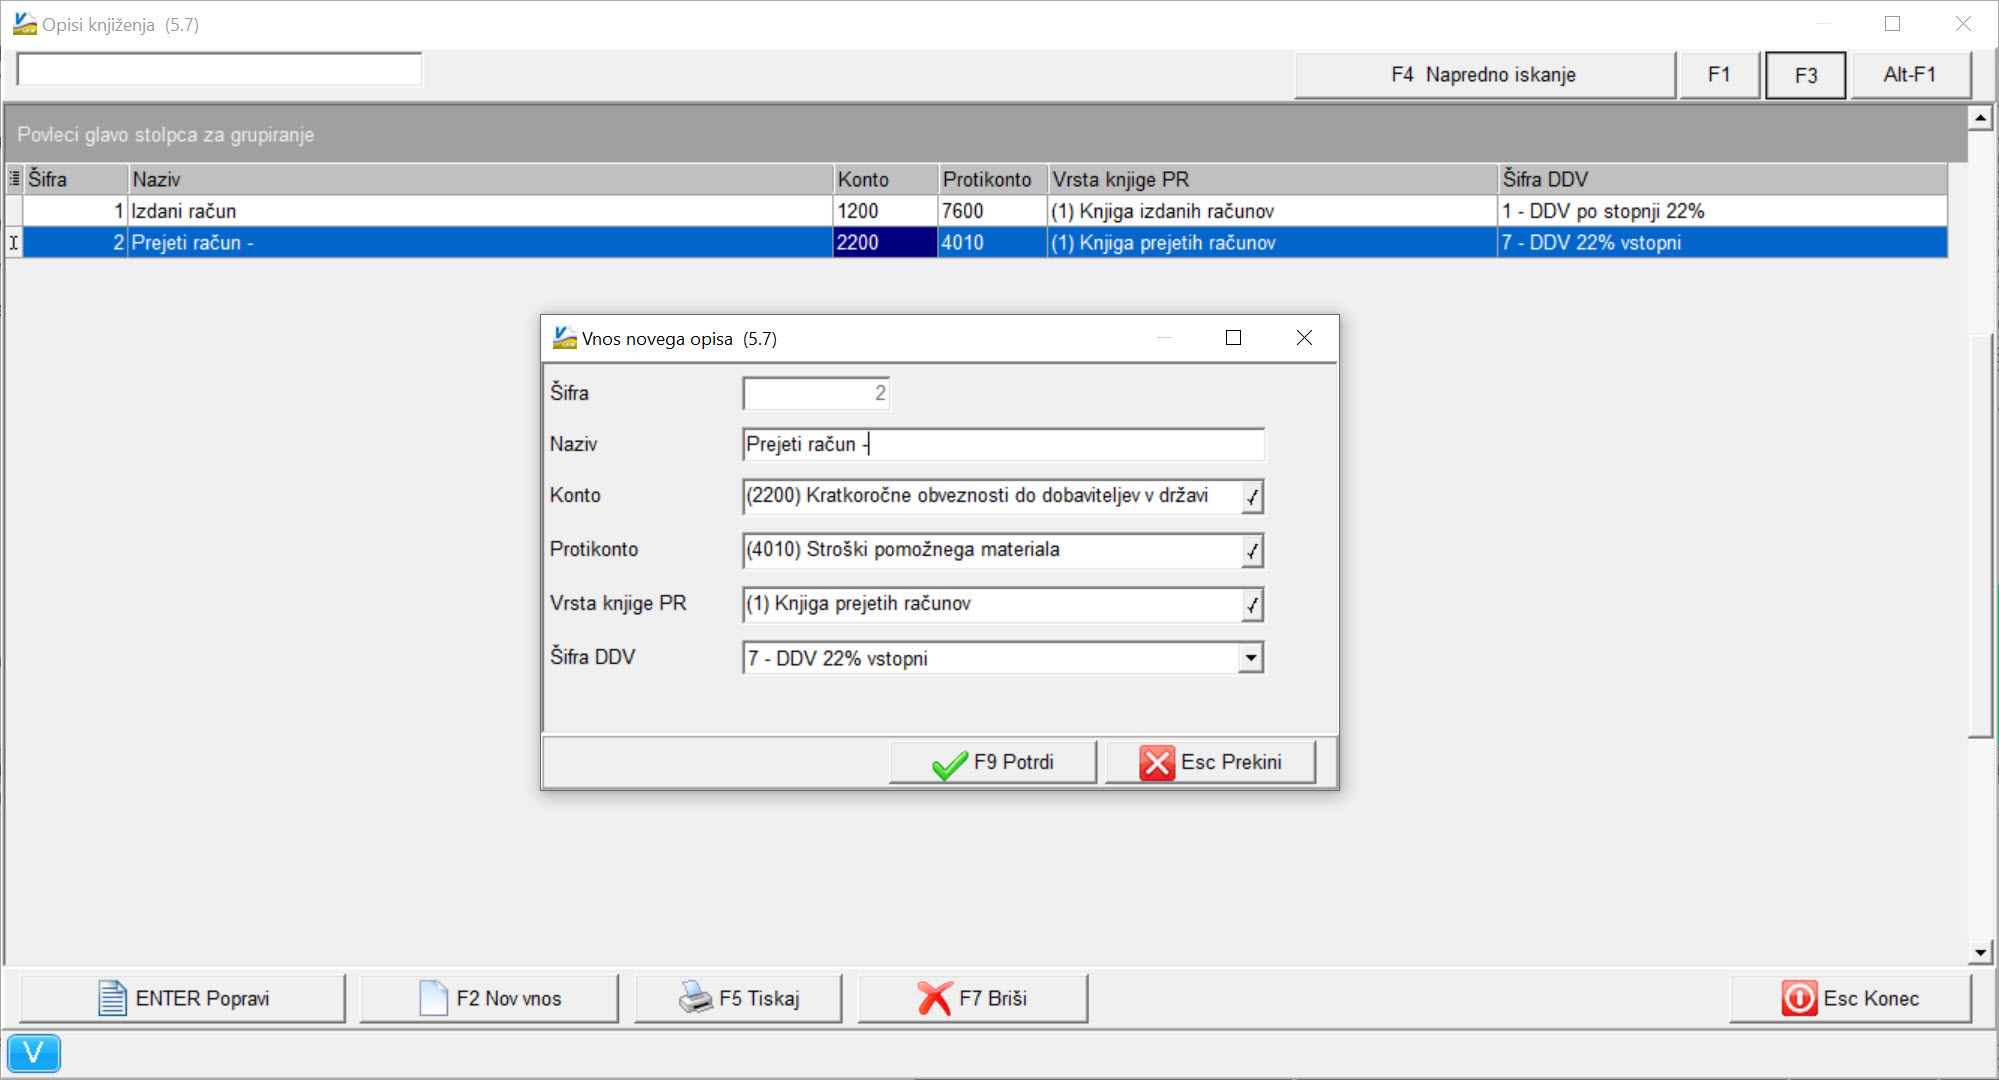Click the scroll up arrow of the table
1999x1080 pixels.
coord(1981,118)
